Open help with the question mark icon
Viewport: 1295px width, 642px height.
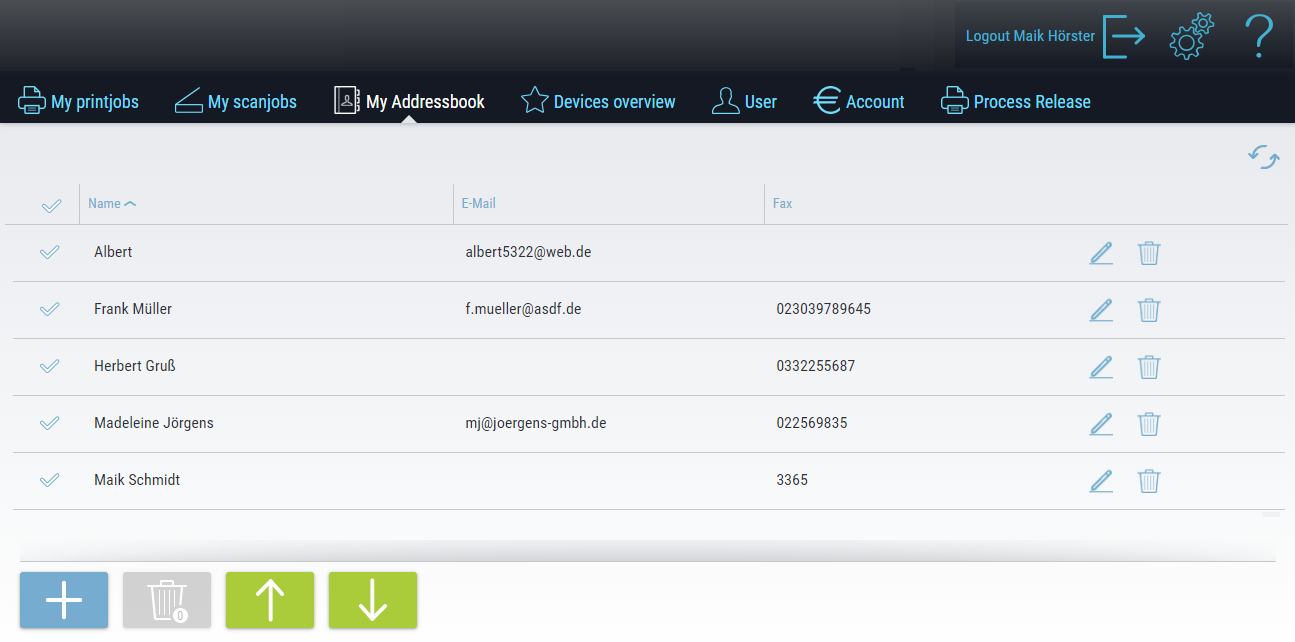1258,36
